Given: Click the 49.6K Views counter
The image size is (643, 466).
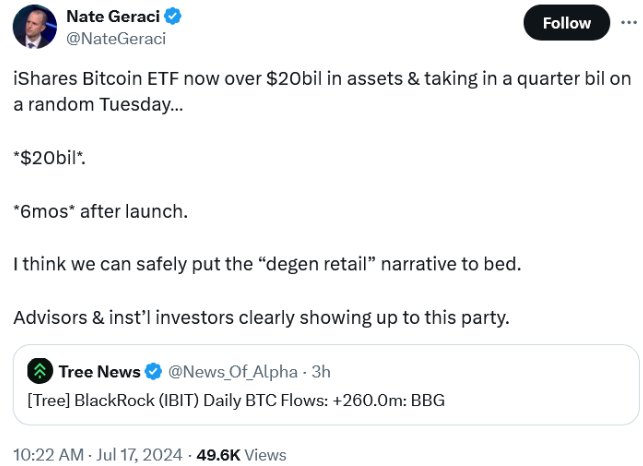Looking at the screenshot, I should point(242,455).
